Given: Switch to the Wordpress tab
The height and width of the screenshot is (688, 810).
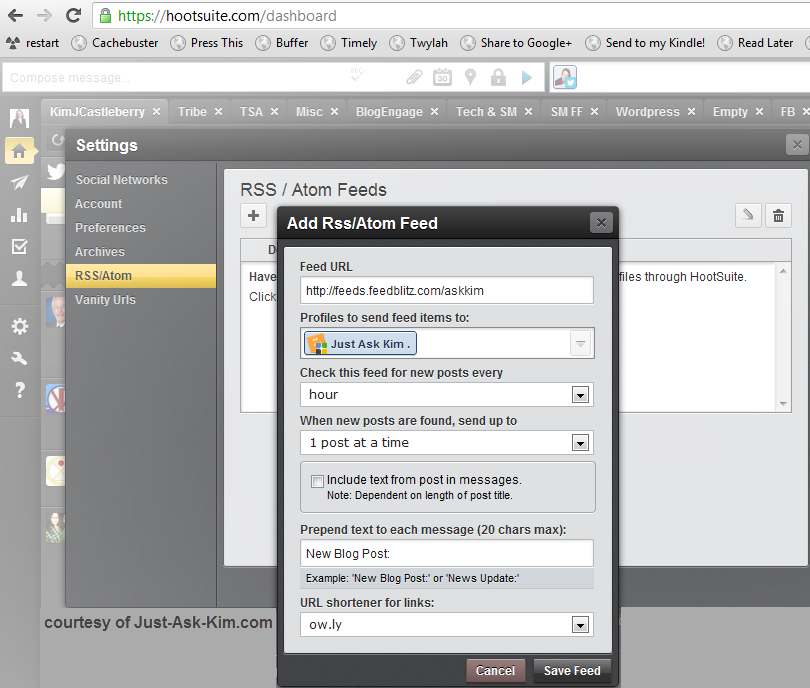Looking at the screenshot, I should [647, 112].
